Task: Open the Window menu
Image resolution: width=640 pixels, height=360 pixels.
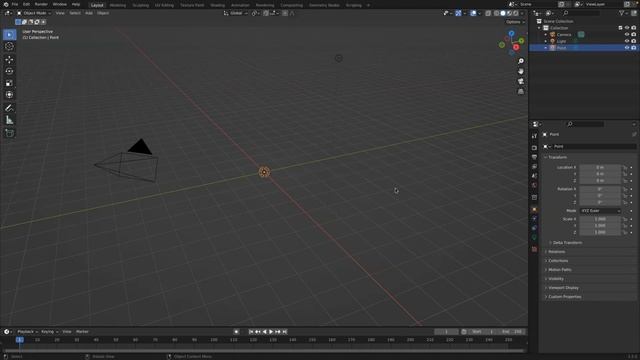Action: [x=60, y=4]
